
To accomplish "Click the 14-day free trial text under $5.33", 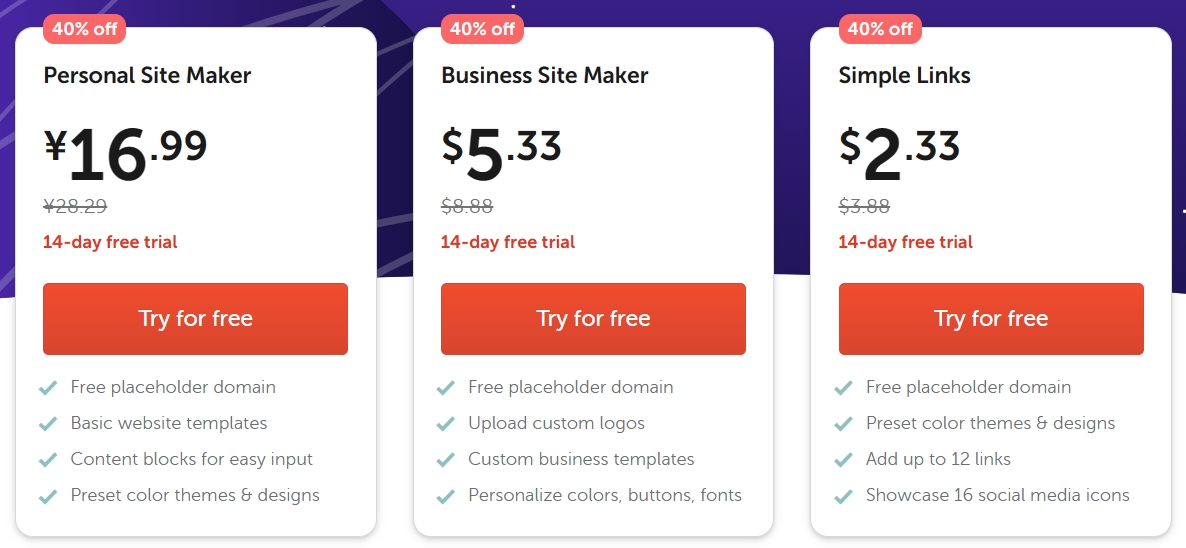I will (508, 243).
